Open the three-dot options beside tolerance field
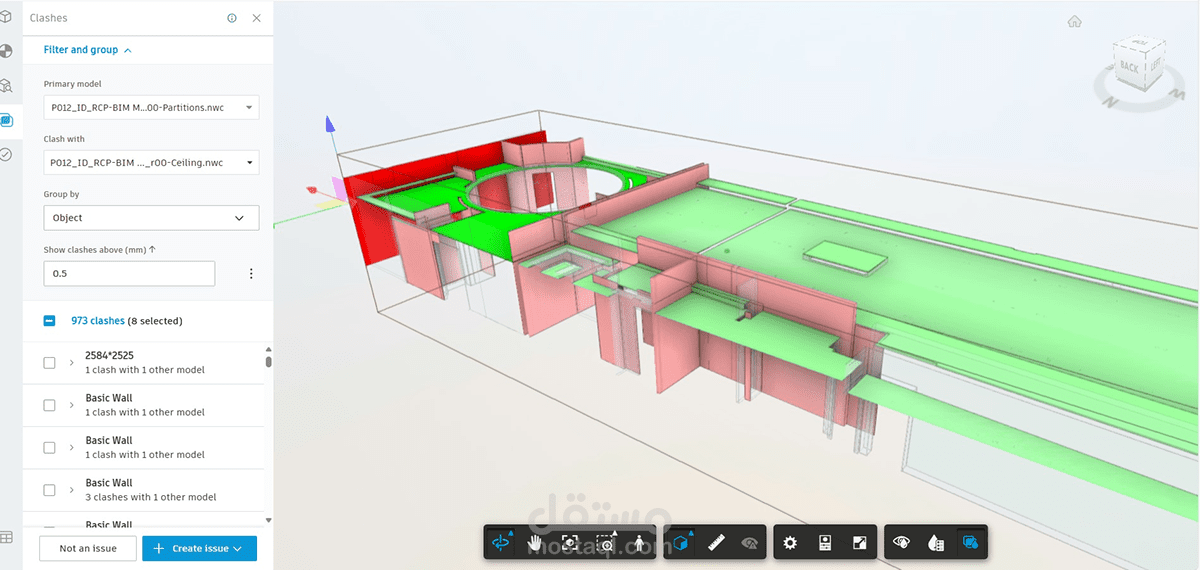Viewport: 1200px width, 570px height. tap(251, 274)
